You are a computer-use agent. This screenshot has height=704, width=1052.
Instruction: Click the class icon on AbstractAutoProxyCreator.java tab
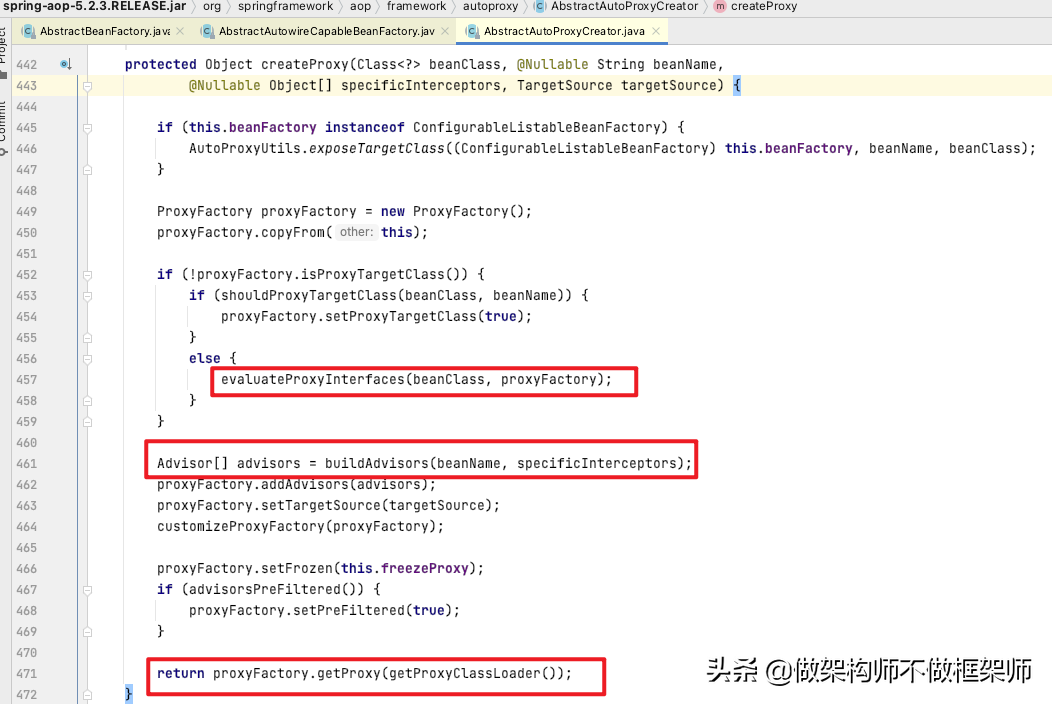coord(472,32)
